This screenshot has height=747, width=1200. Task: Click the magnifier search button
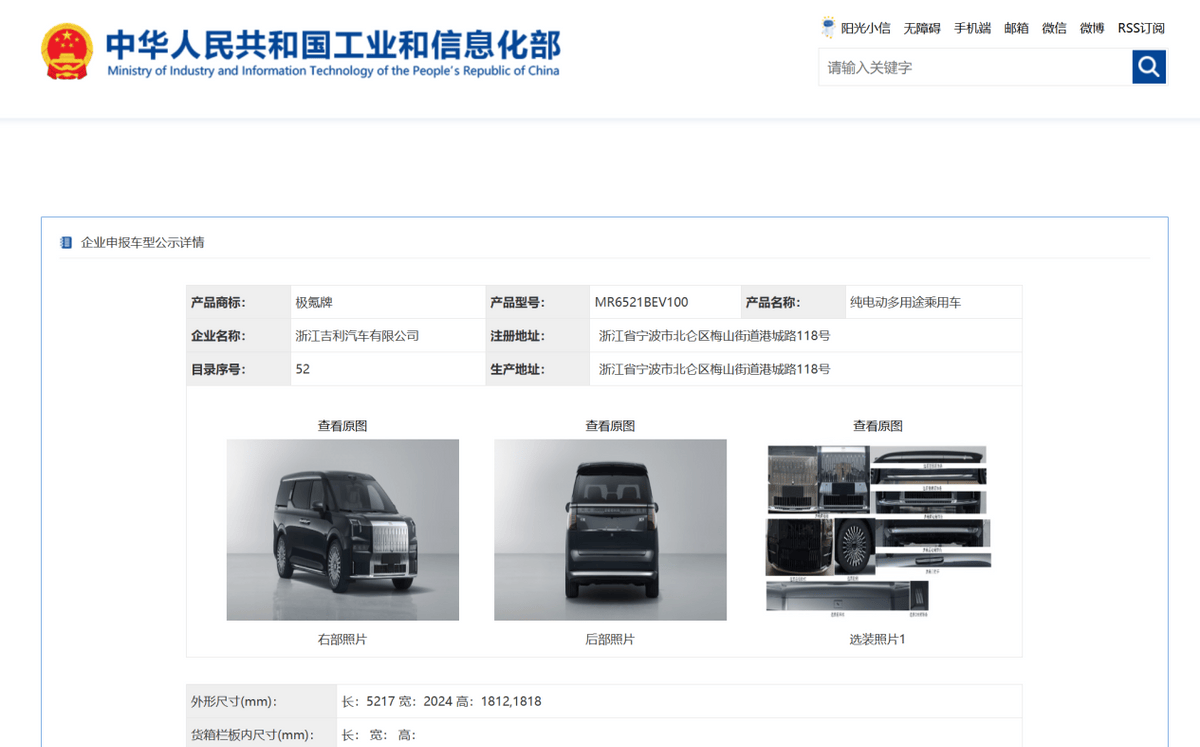click(x=1149, y=67)
